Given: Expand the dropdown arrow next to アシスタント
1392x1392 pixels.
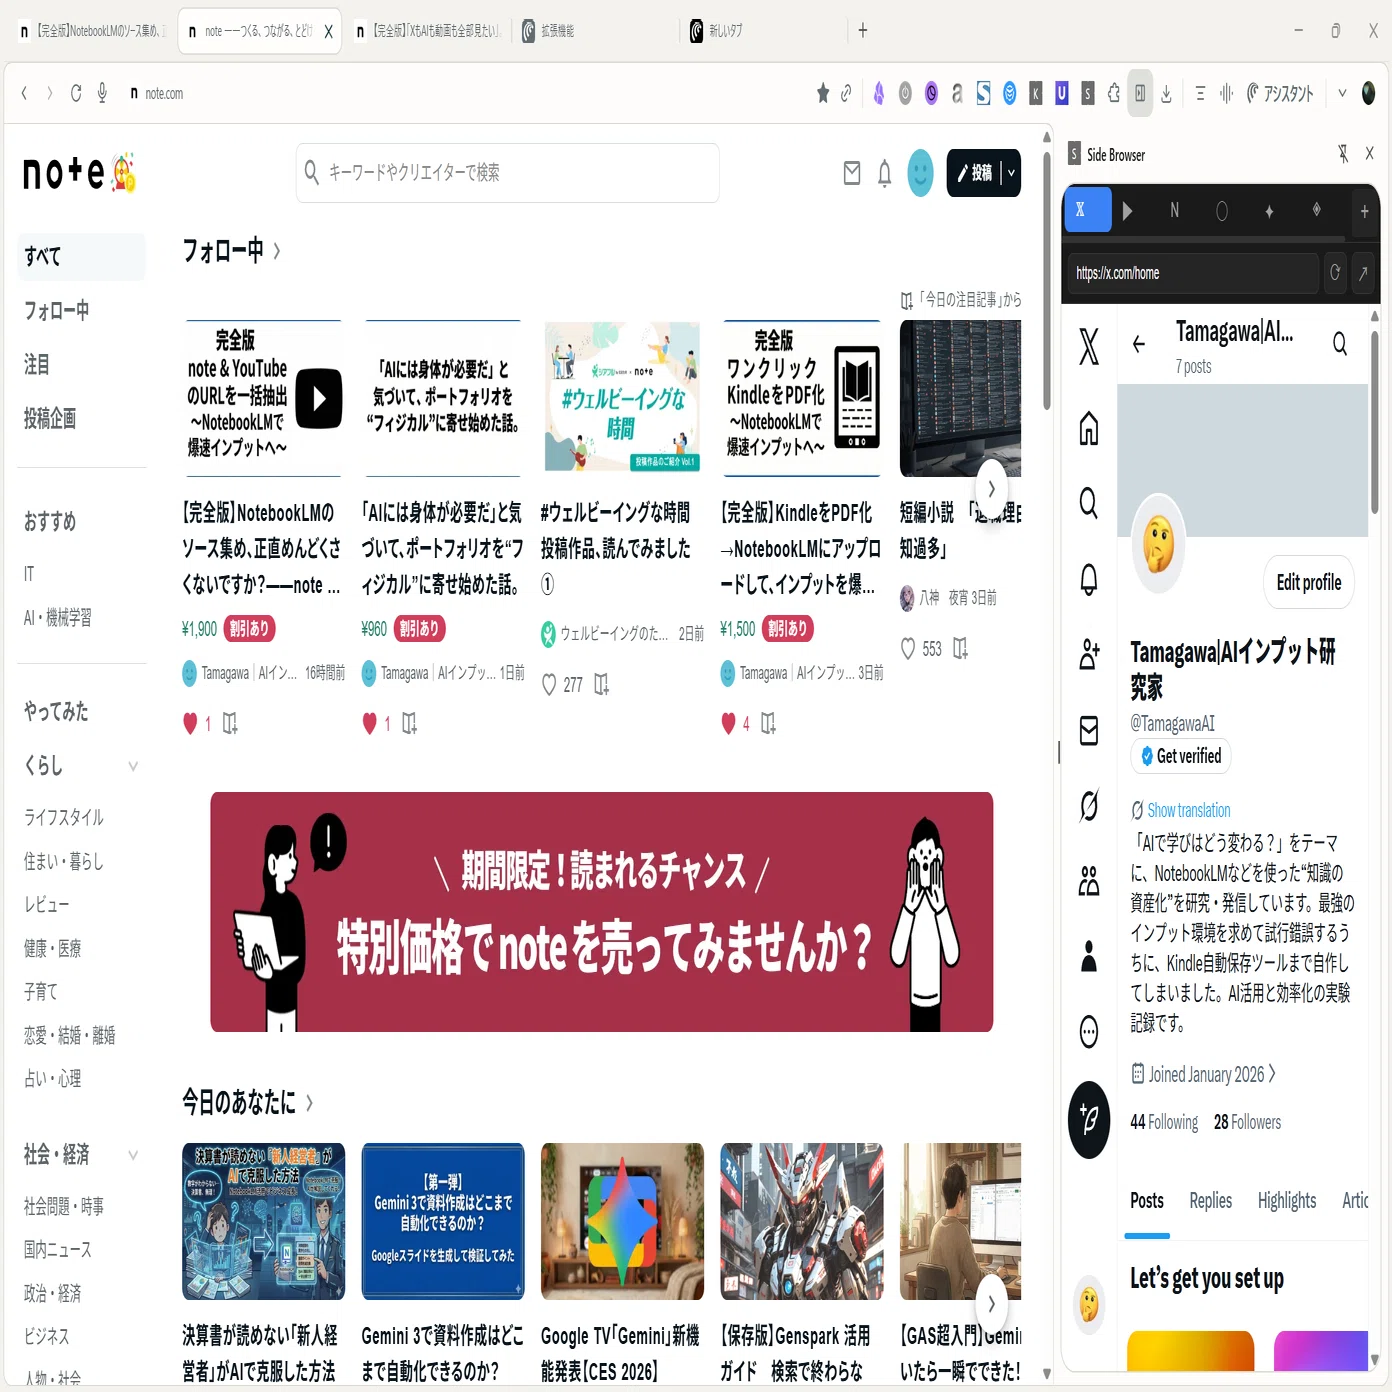Looking at the screenshot, I should point(1342,94).
